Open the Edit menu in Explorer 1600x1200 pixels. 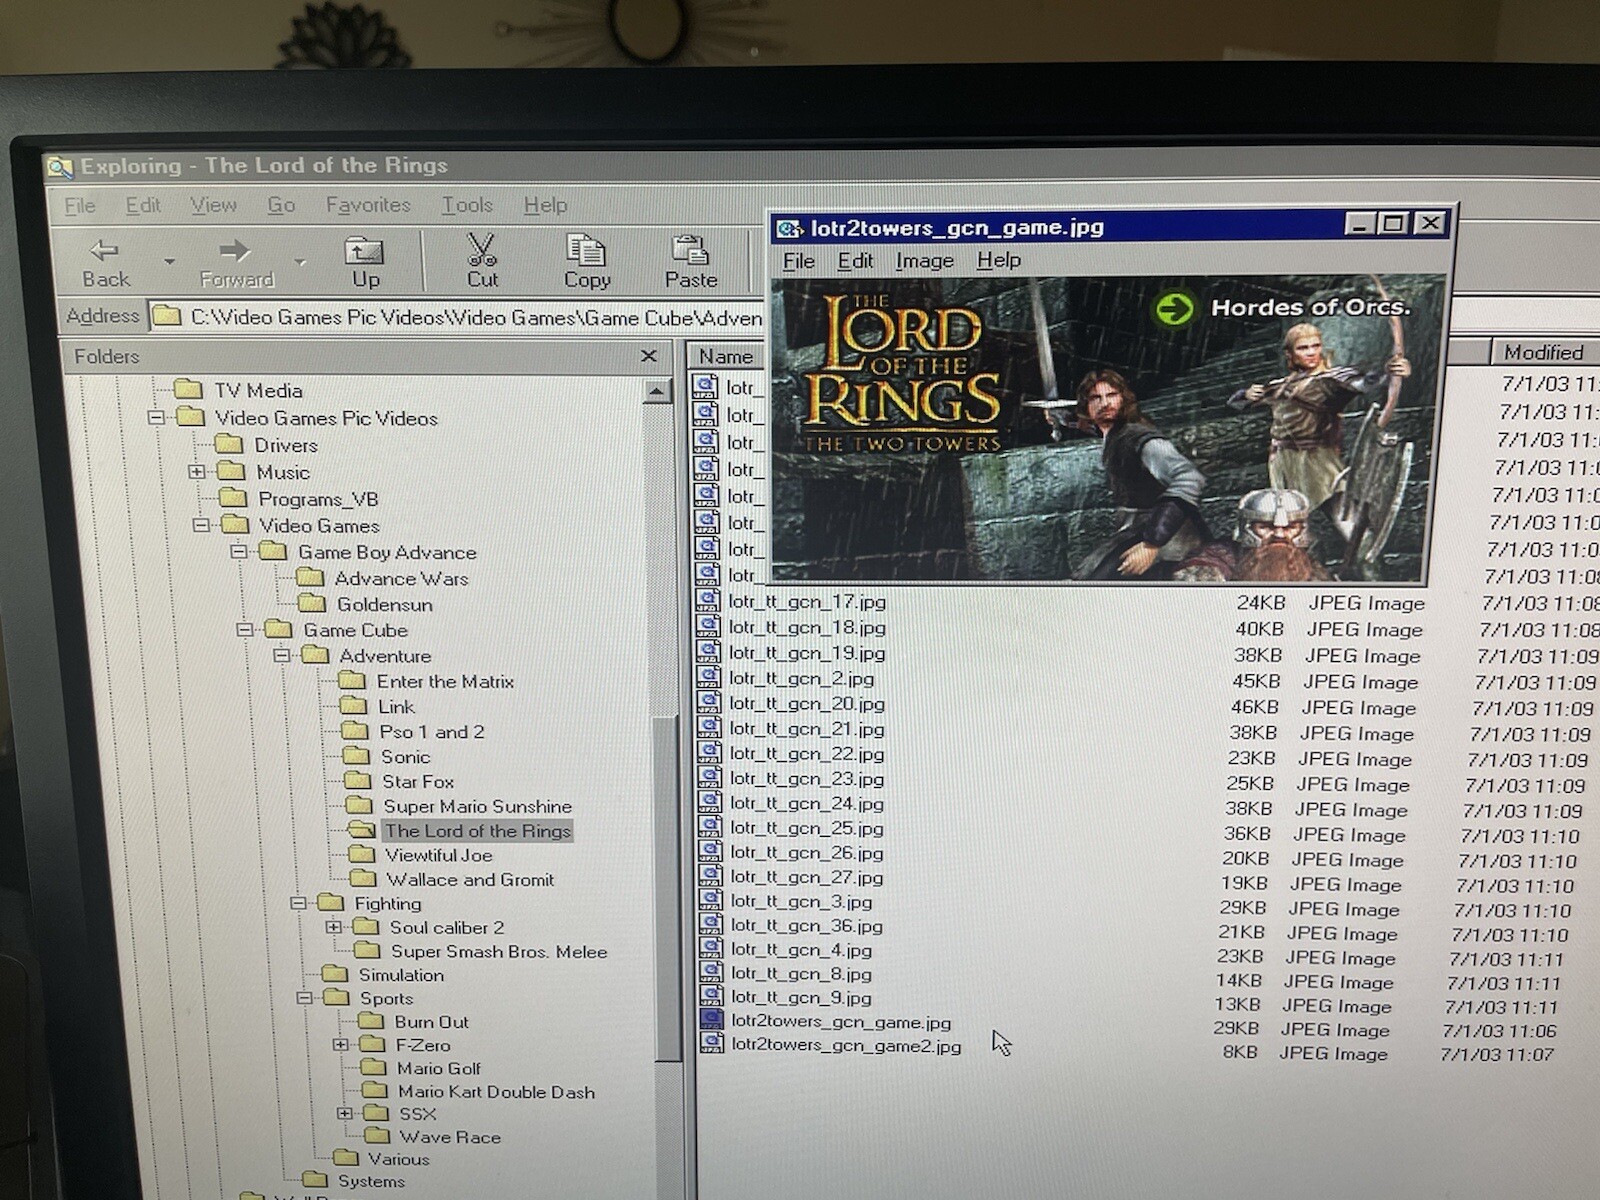143,205
